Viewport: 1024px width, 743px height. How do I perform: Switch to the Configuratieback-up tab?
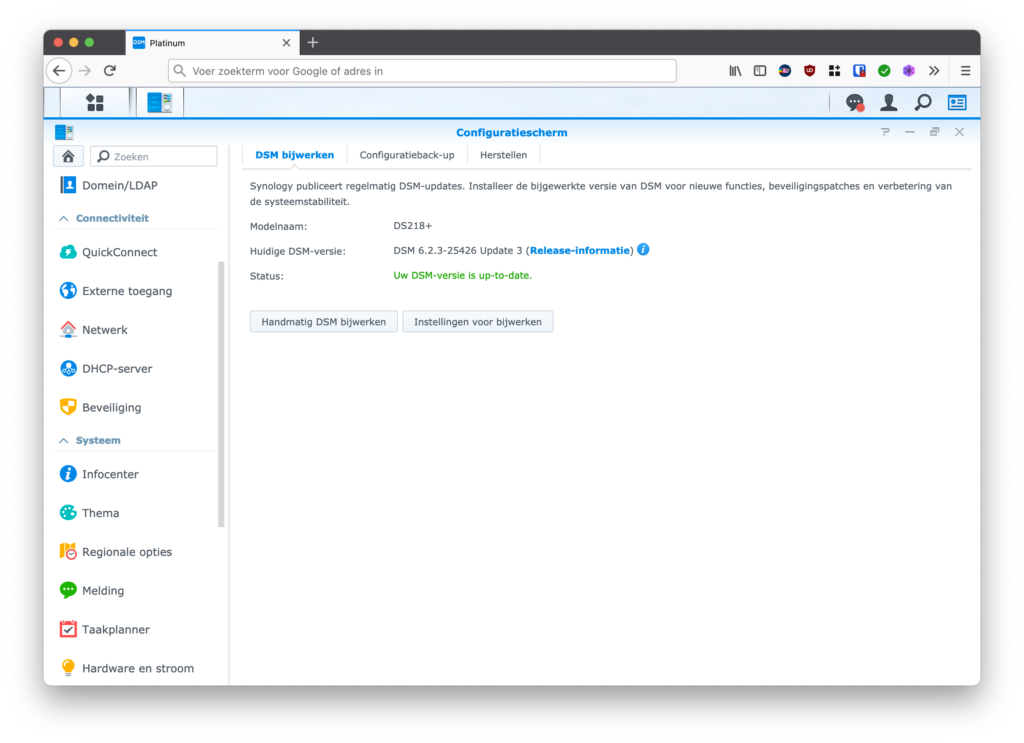click(407, 155)
